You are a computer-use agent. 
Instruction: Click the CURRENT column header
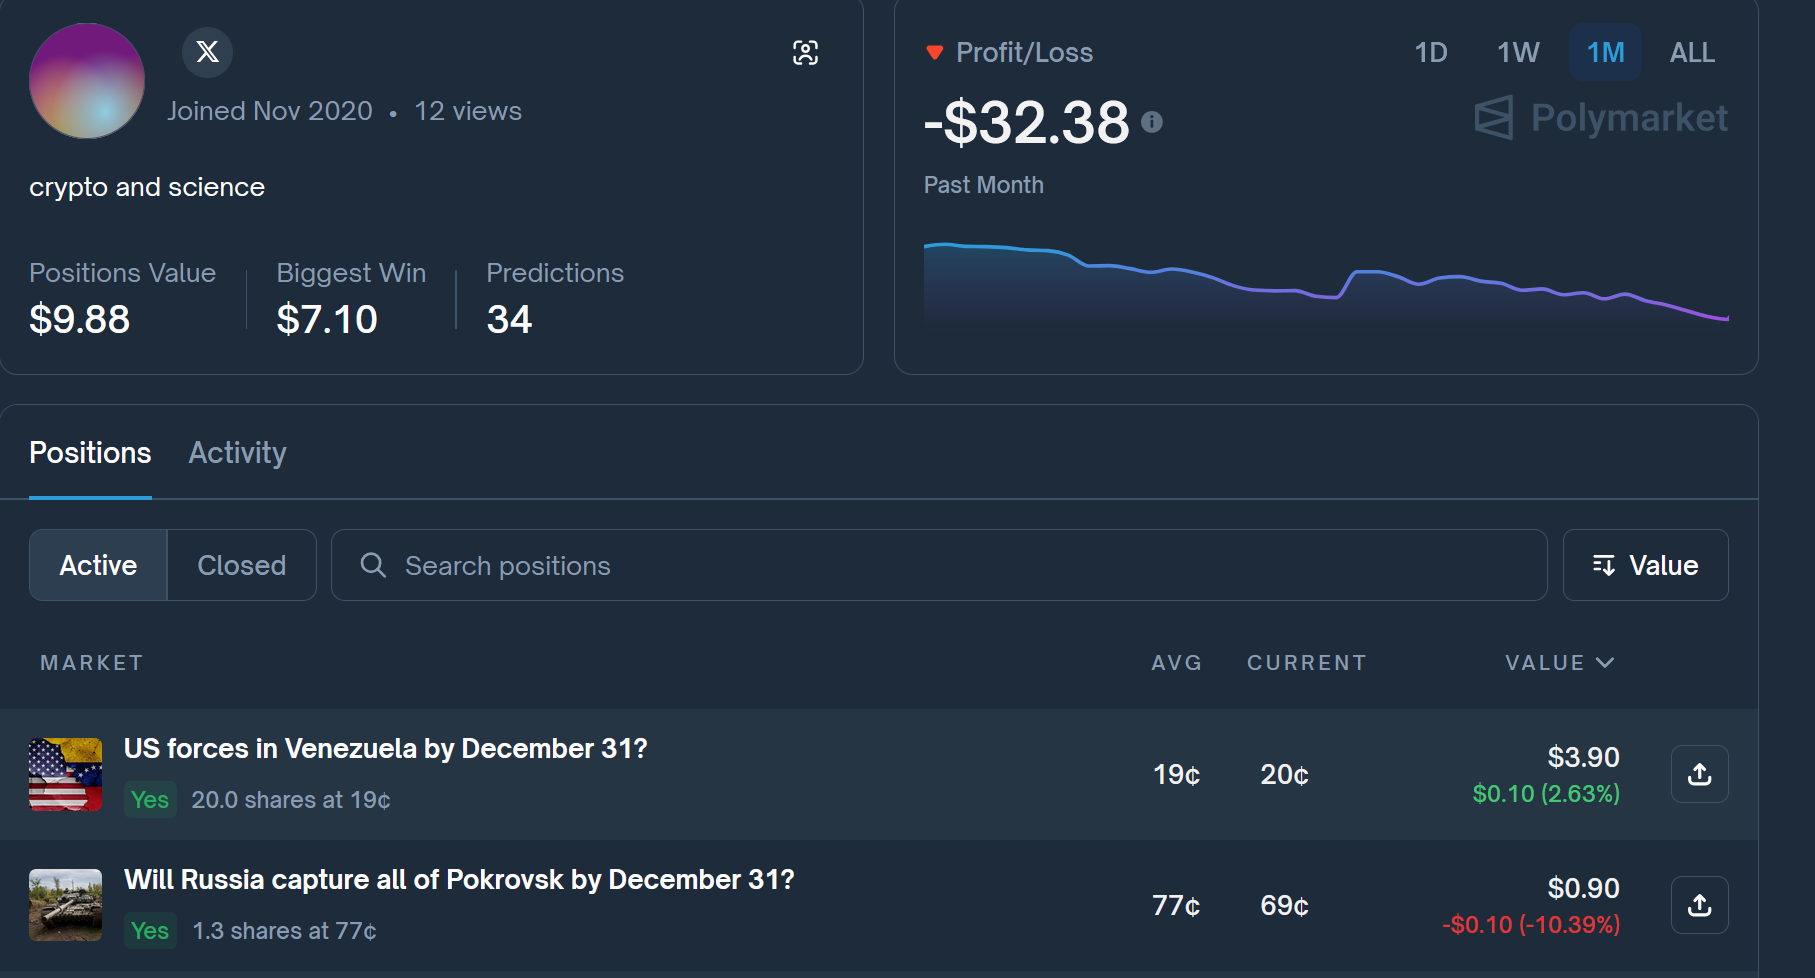[1306, 663]
